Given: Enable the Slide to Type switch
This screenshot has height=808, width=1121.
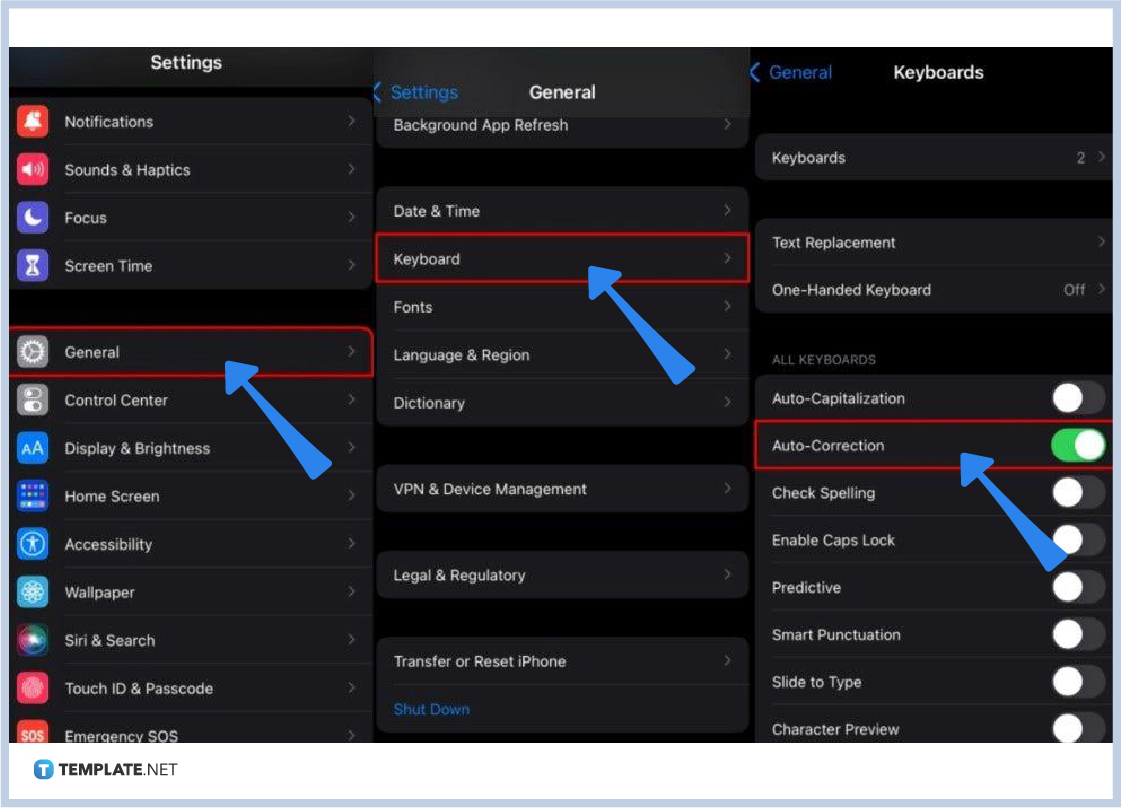Looking at the screenshot, I should point(1078,681).
